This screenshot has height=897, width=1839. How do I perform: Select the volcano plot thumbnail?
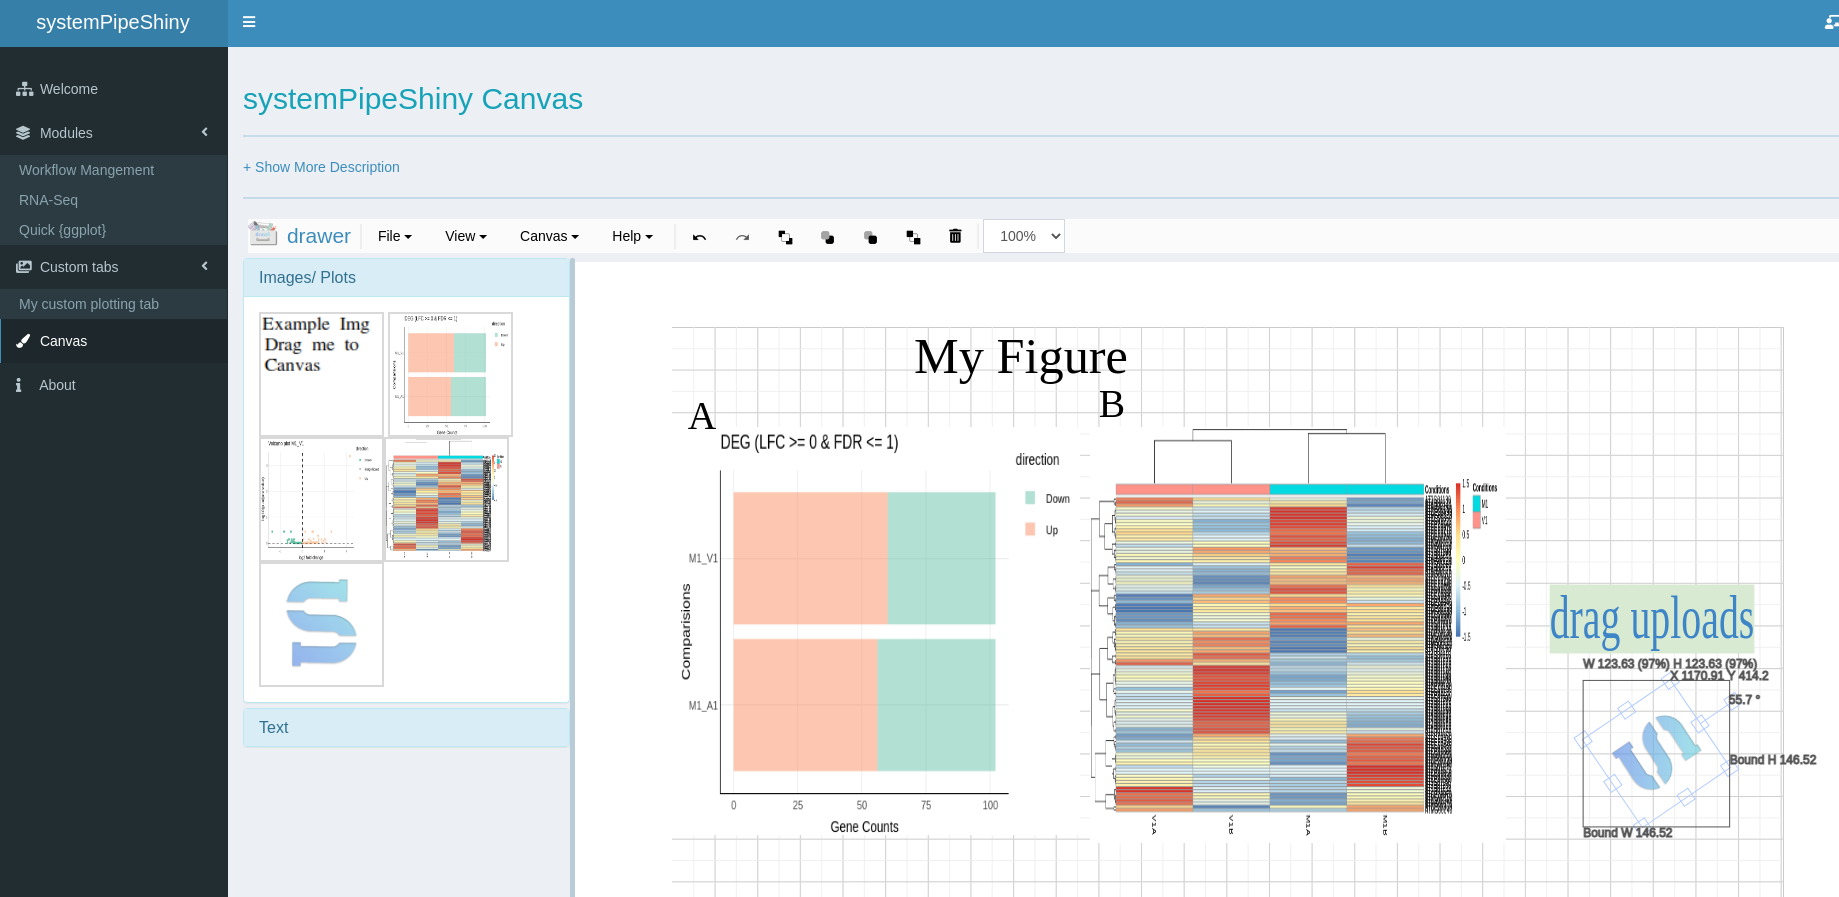click(x=321, y=499)
